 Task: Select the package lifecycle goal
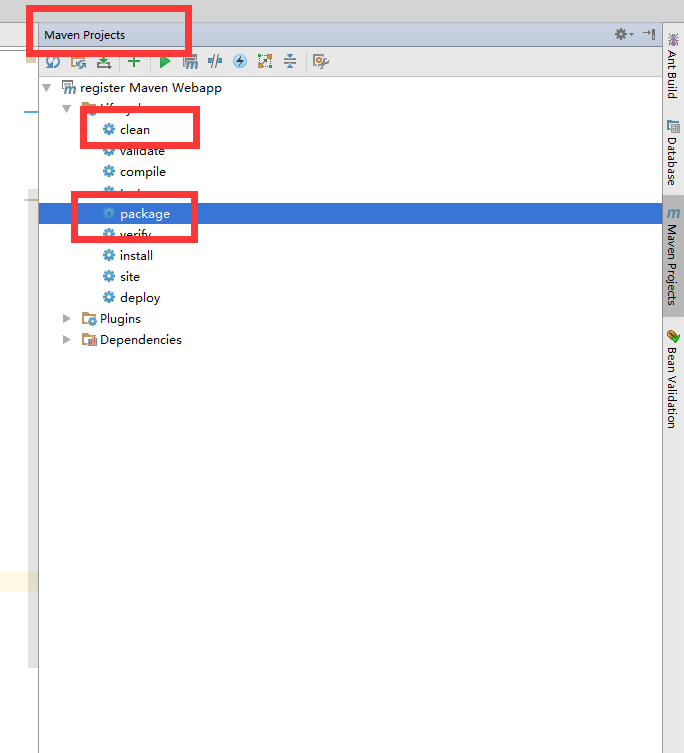point(350,213)
